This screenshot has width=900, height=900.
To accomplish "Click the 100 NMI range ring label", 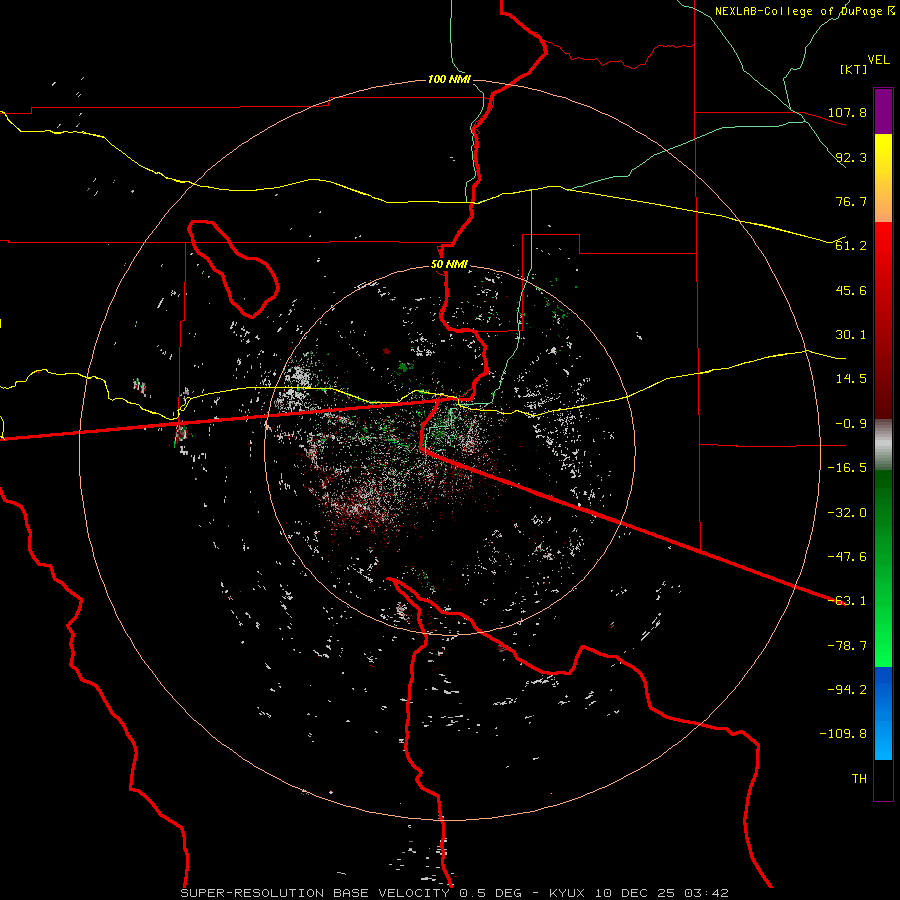I will [x=449, y=79].
